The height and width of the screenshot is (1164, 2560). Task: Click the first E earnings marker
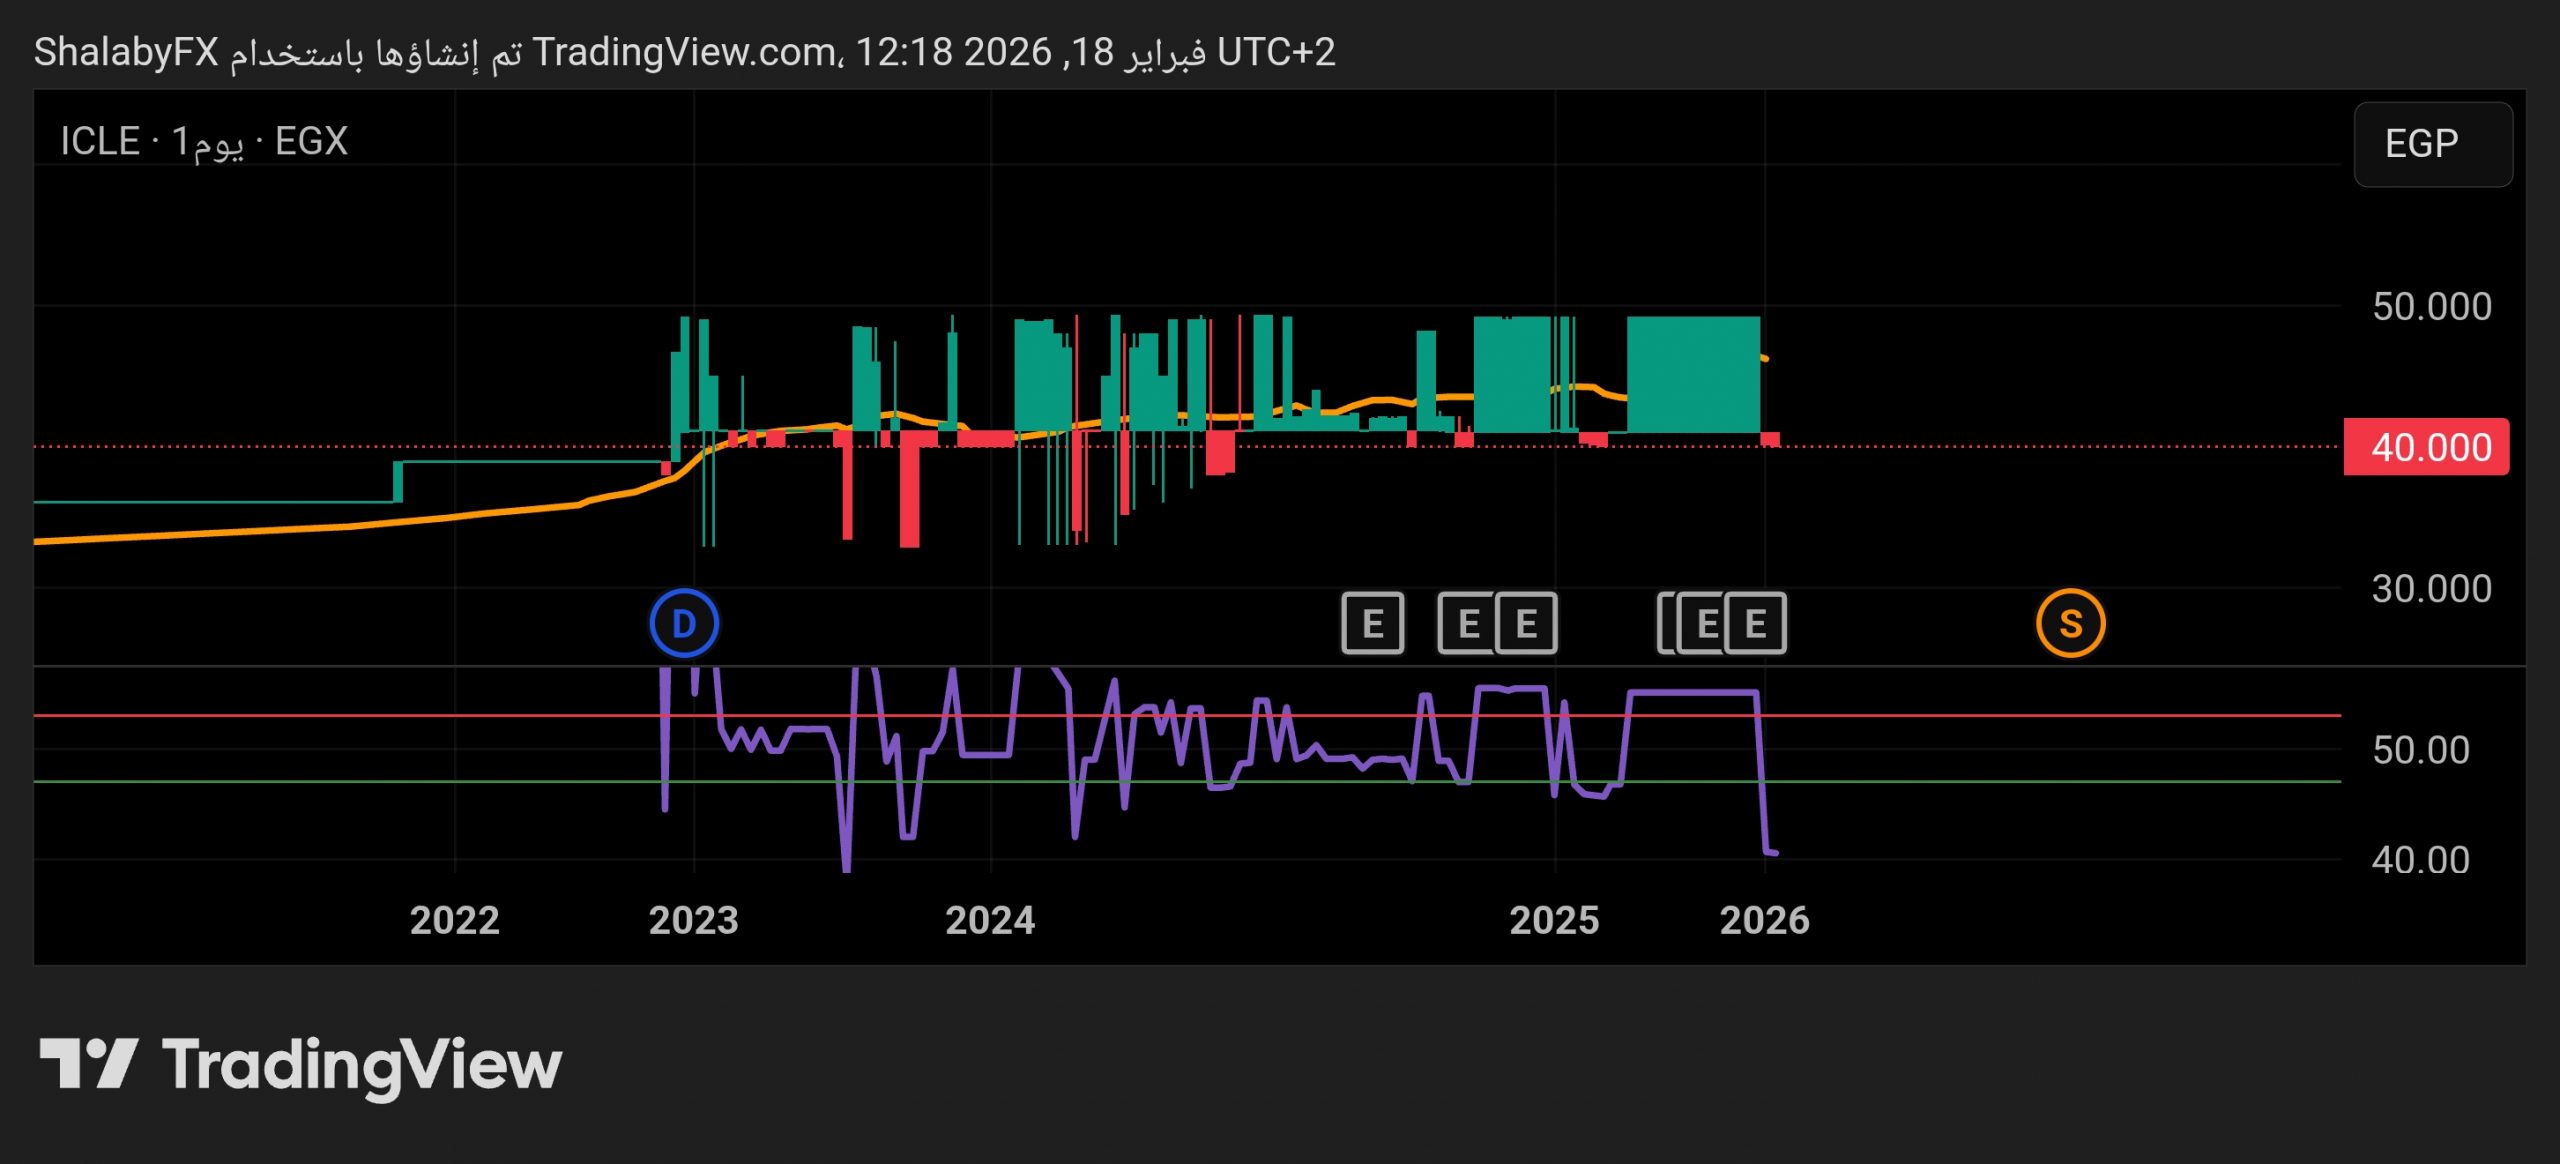1372,623
